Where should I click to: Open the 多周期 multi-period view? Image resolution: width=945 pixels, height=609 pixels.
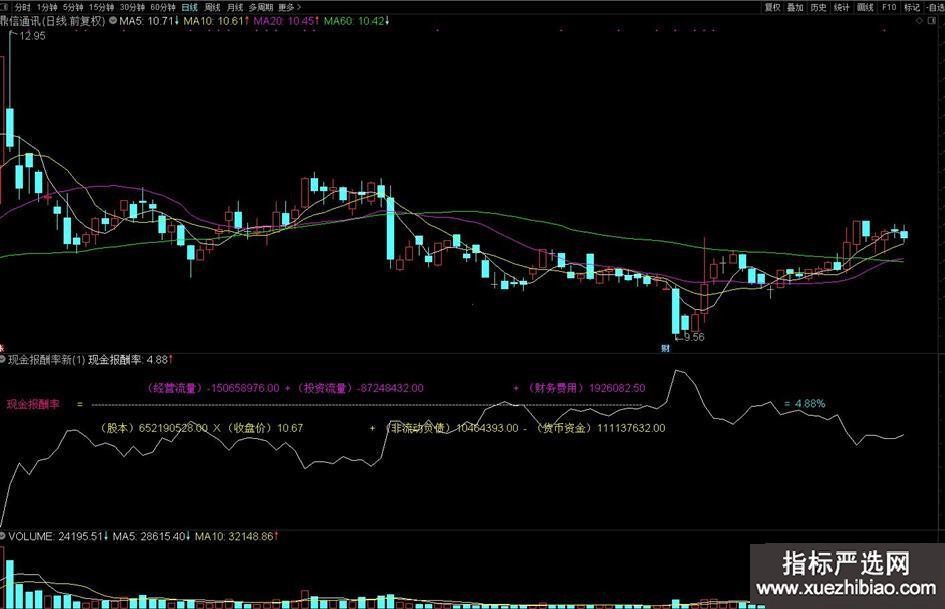(261, 7)
